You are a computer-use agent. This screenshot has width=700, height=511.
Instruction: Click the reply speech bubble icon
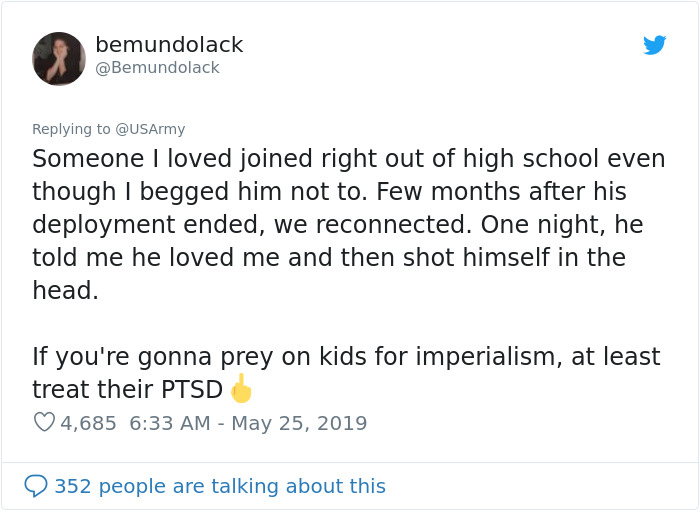pyautogui.click(x=36, y=486)
